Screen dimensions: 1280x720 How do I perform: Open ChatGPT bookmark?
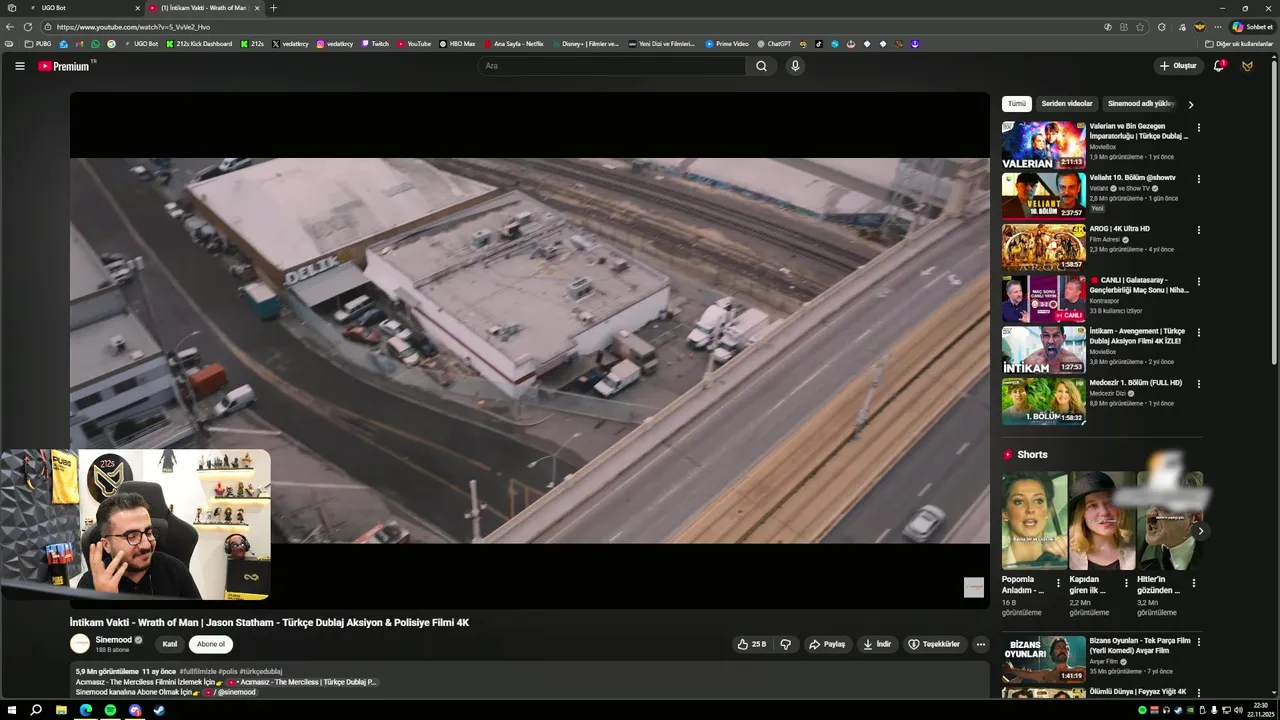tap(774, 44)
